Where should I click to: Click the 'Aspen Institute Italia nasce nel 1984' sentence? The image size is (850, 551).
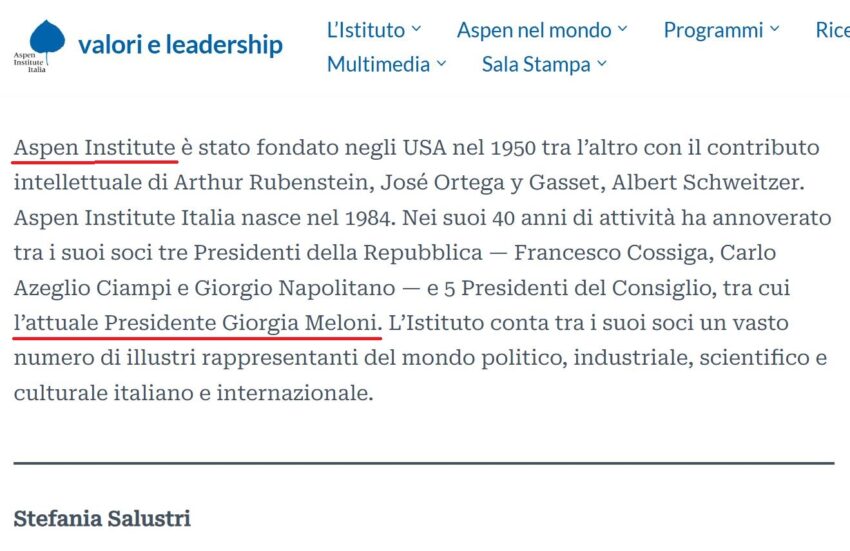205,218
